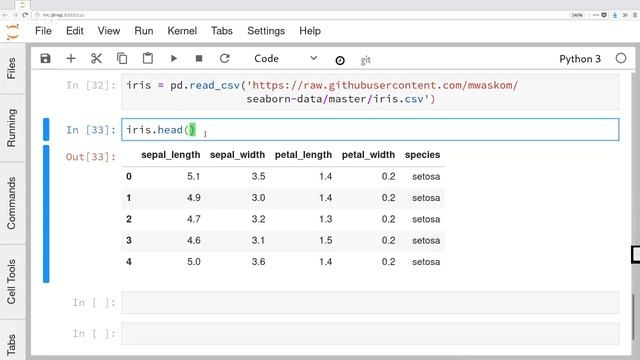Open the Files sidebar tab
This screenshot has width=640, height=360.
(12, 68)
